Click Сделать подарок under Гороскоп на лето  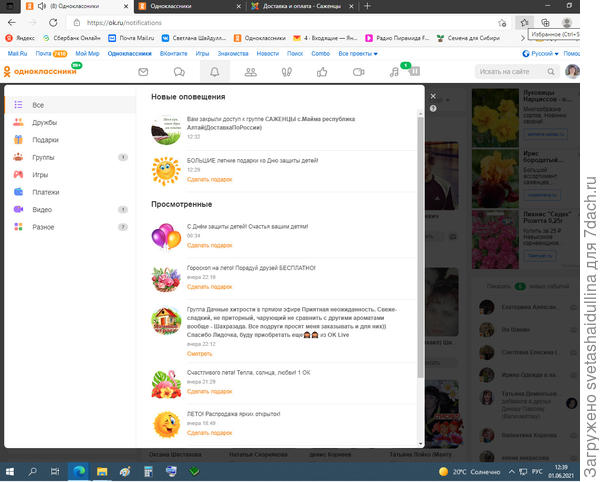[209, 287]
